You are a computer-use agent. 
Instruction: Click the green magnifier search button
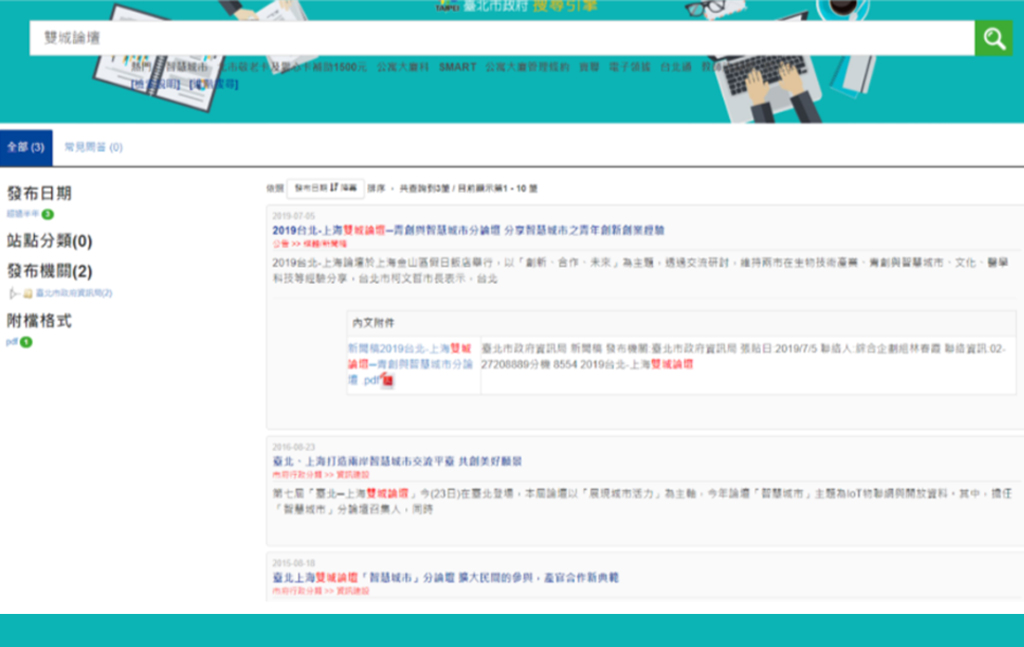coord(993,39)
